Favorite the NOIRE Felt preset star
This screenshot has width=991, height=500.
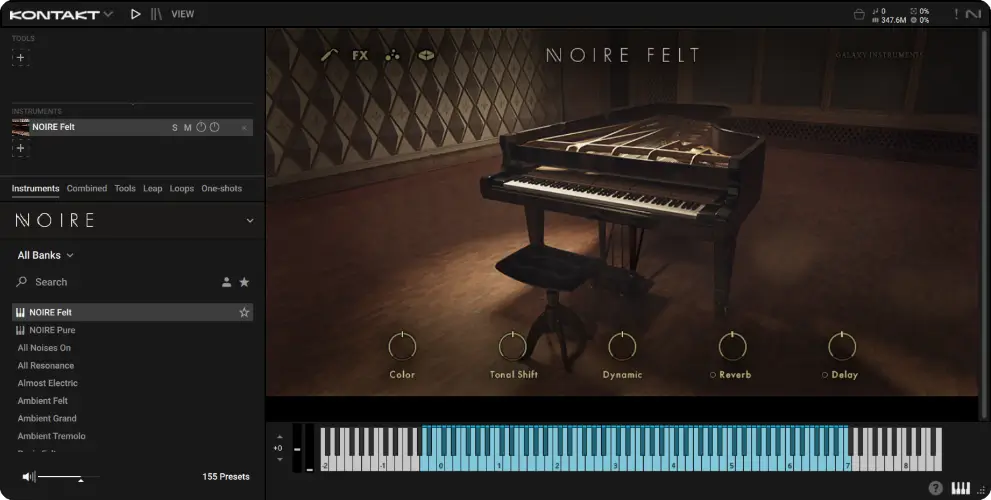[x=244, y=312]
